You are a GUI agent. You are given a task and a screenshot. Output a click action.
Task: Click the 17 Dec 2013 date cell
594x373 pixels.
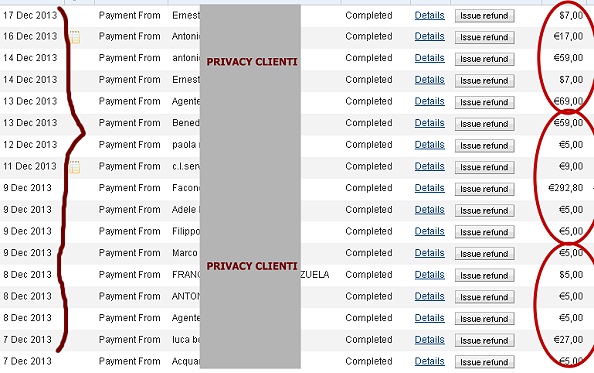pos(30,16)
